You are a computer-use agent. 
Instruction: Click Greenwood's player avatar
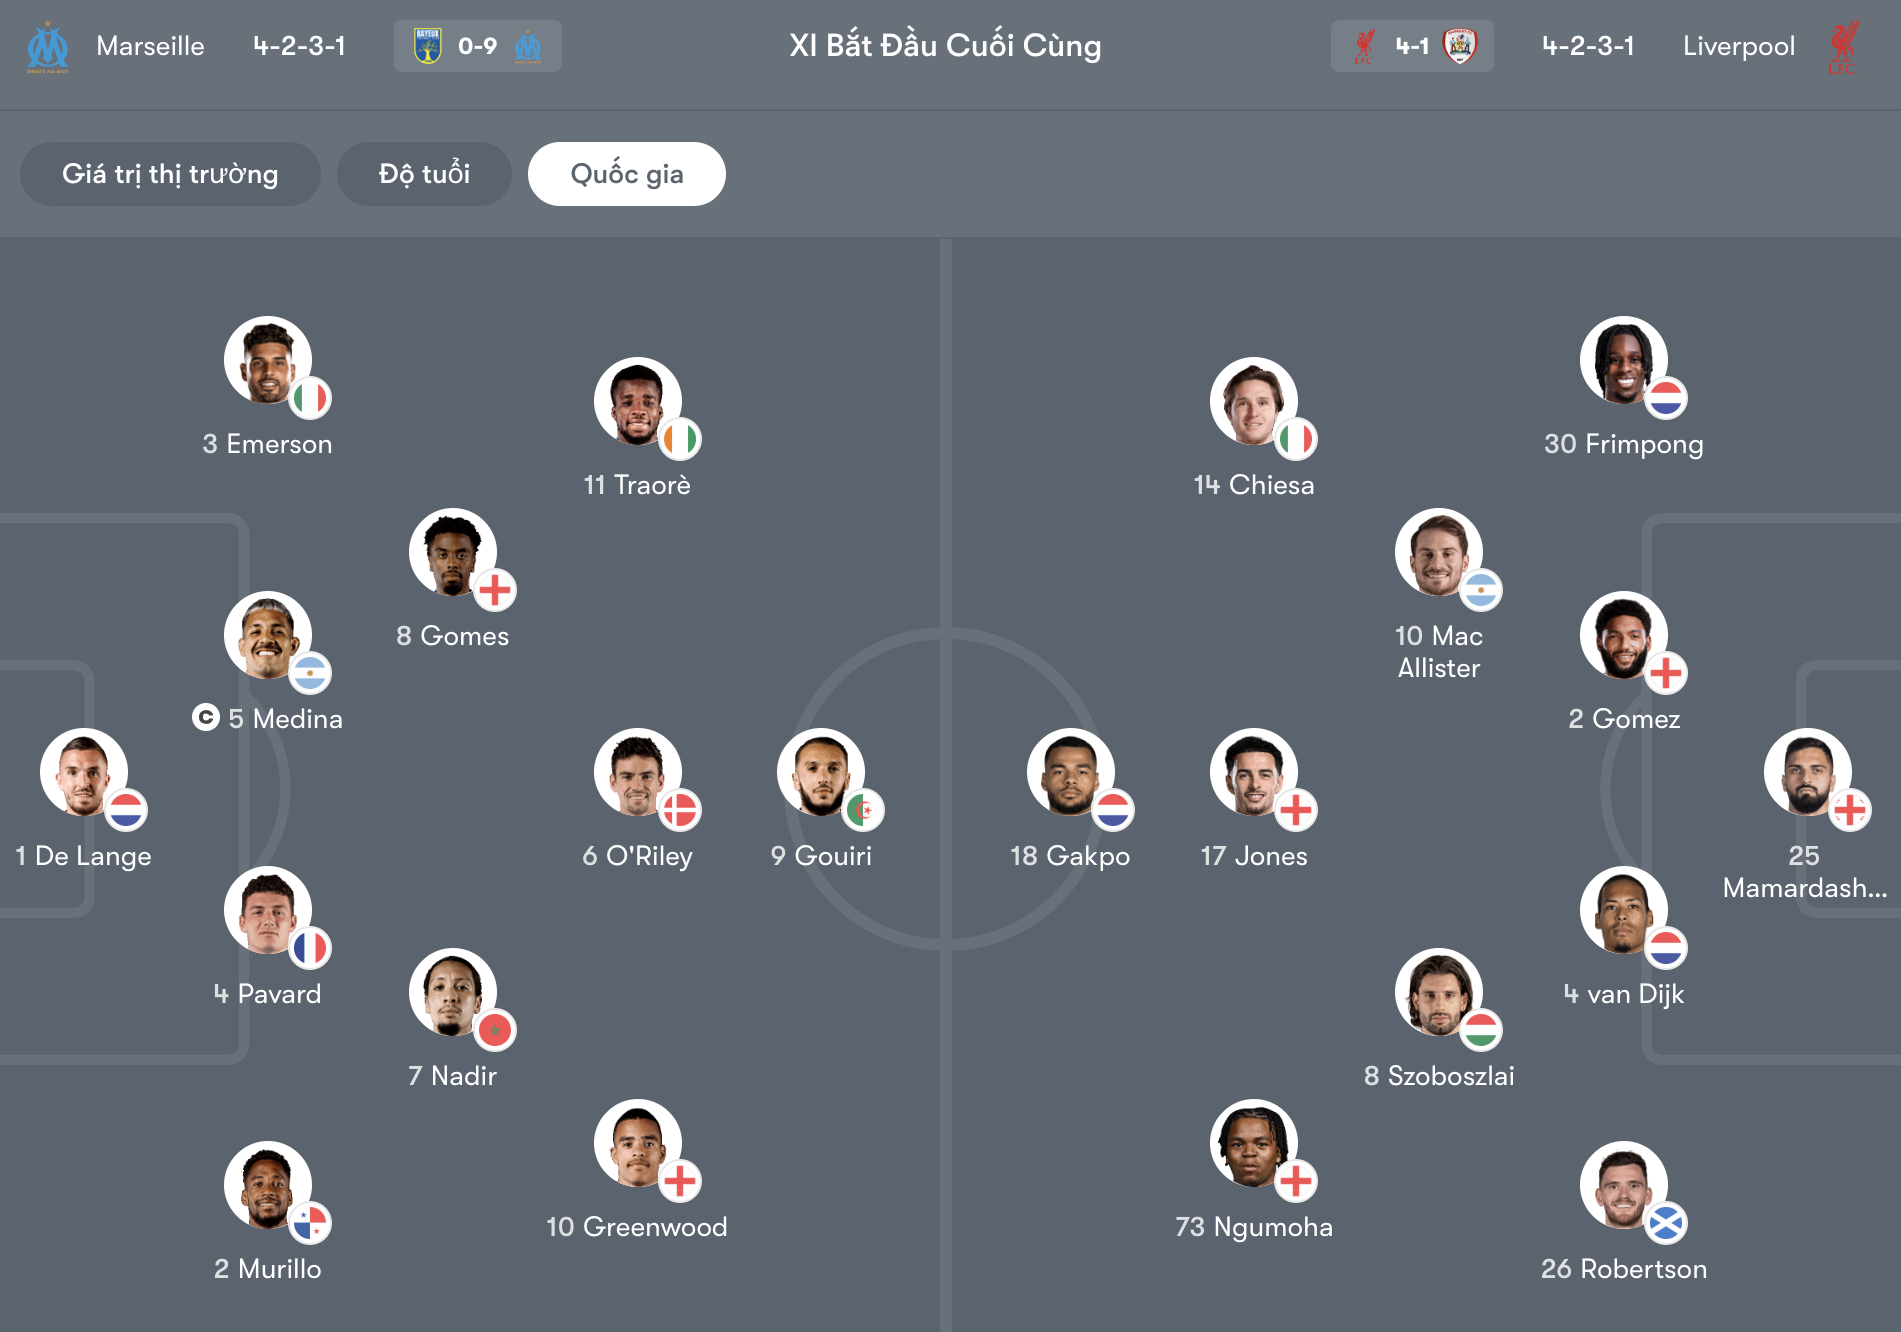coord(636,1142)
